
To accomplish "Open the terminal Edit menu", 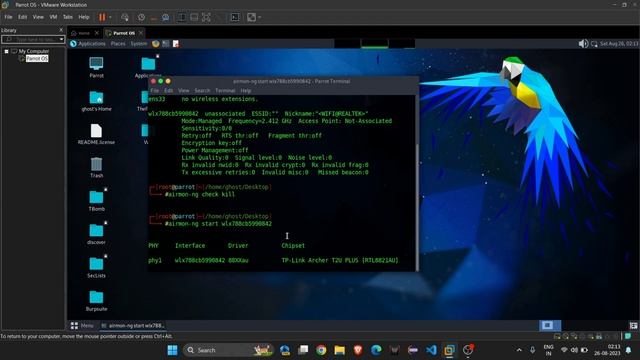I will [x=169, y=91].
